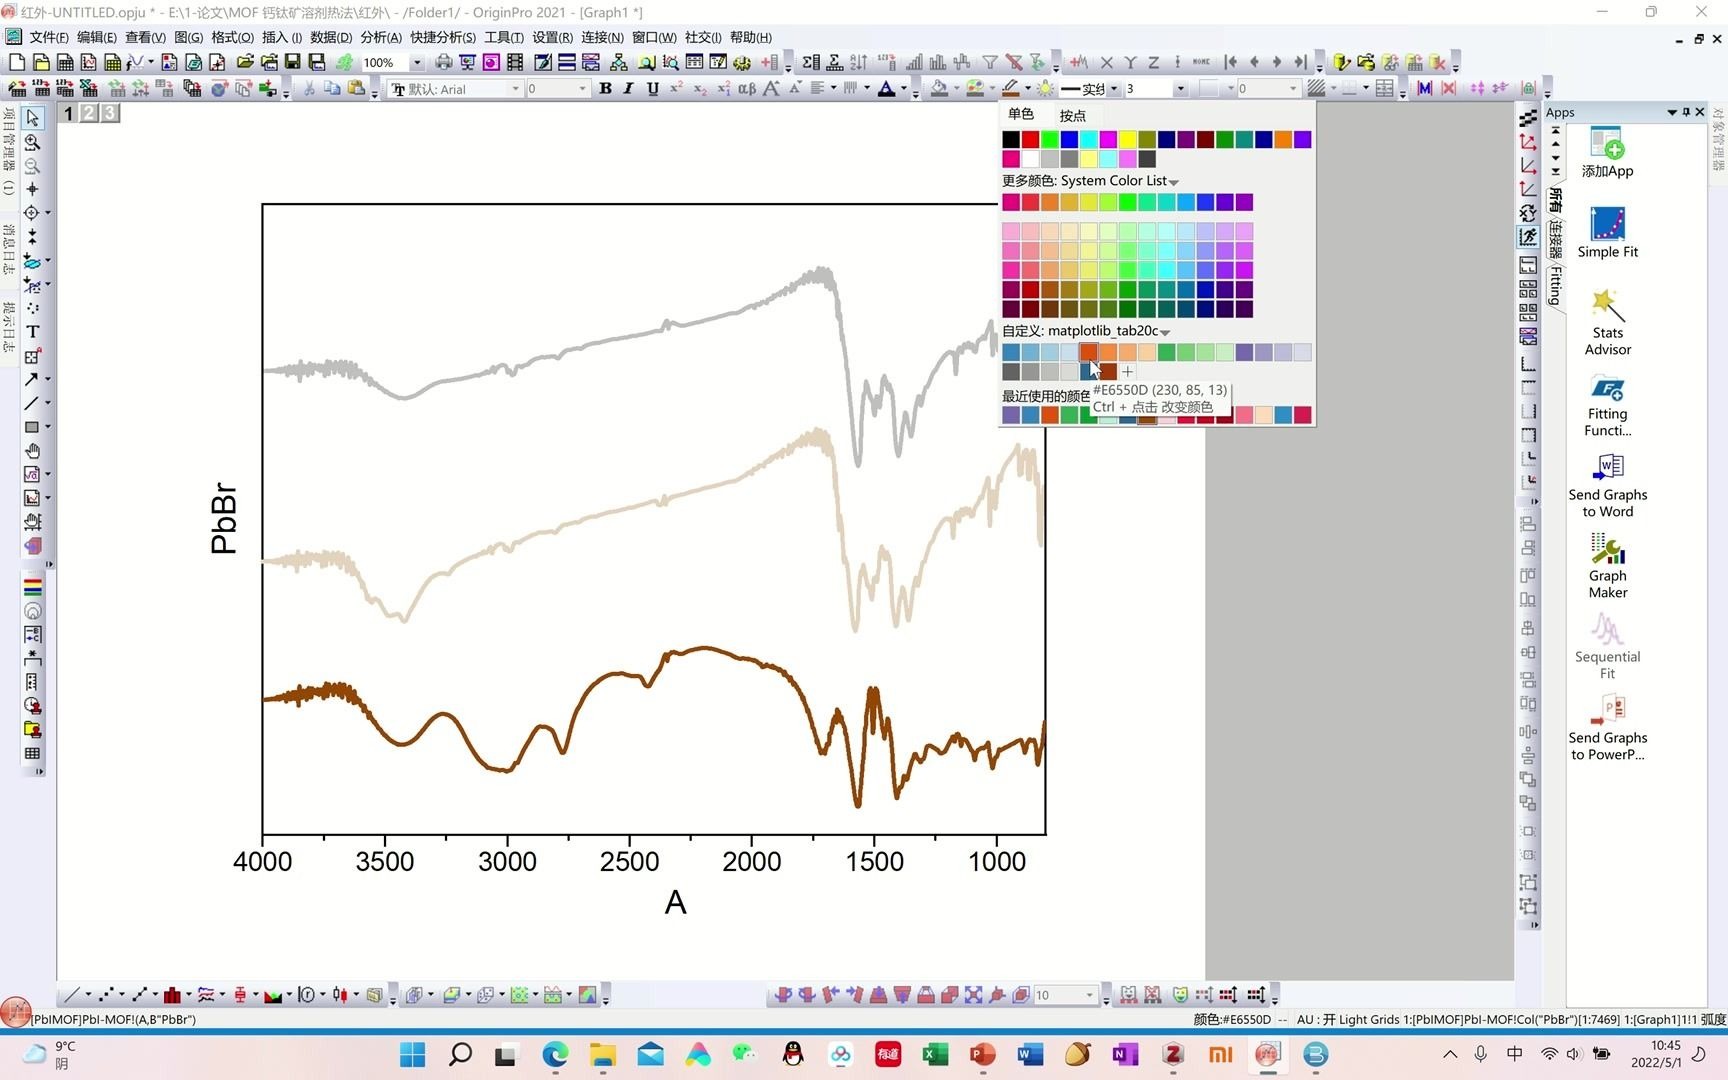
Task: Pick the black color swatch
Action: pyautogui.click(x=1011, y=139)
